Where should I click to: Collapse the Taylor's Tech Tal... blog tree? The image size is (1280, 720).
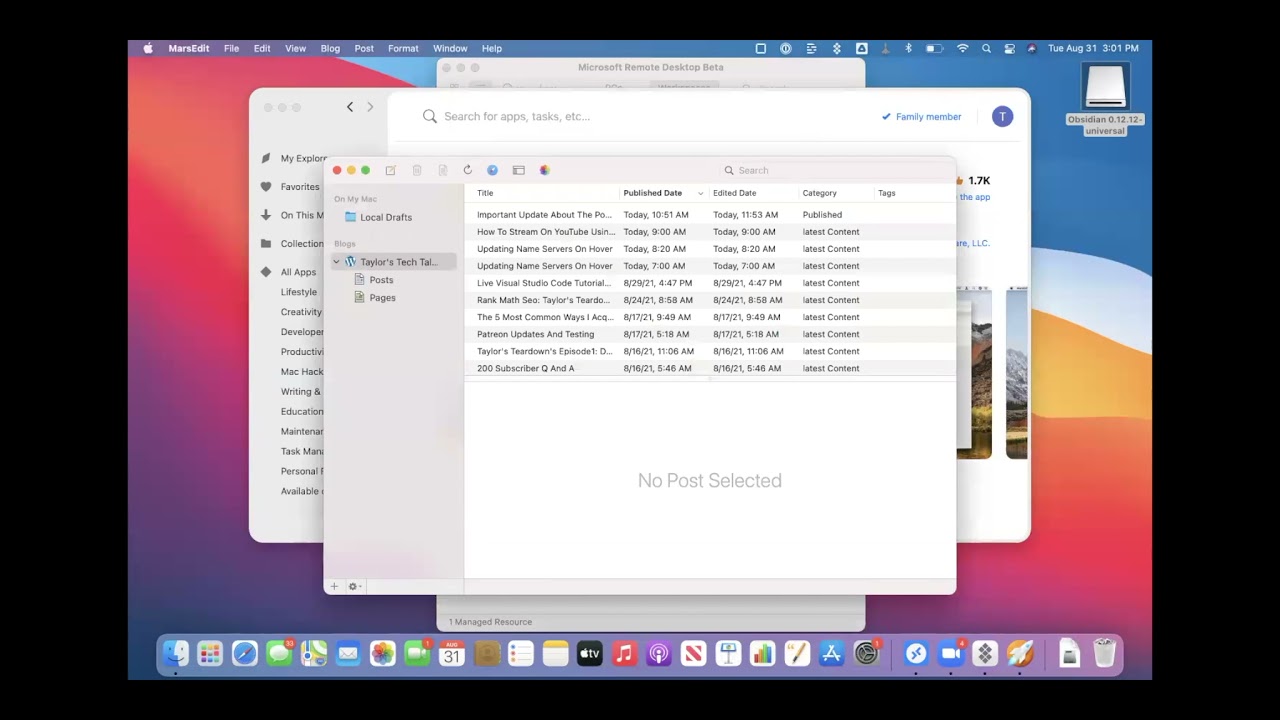[336, 262]
